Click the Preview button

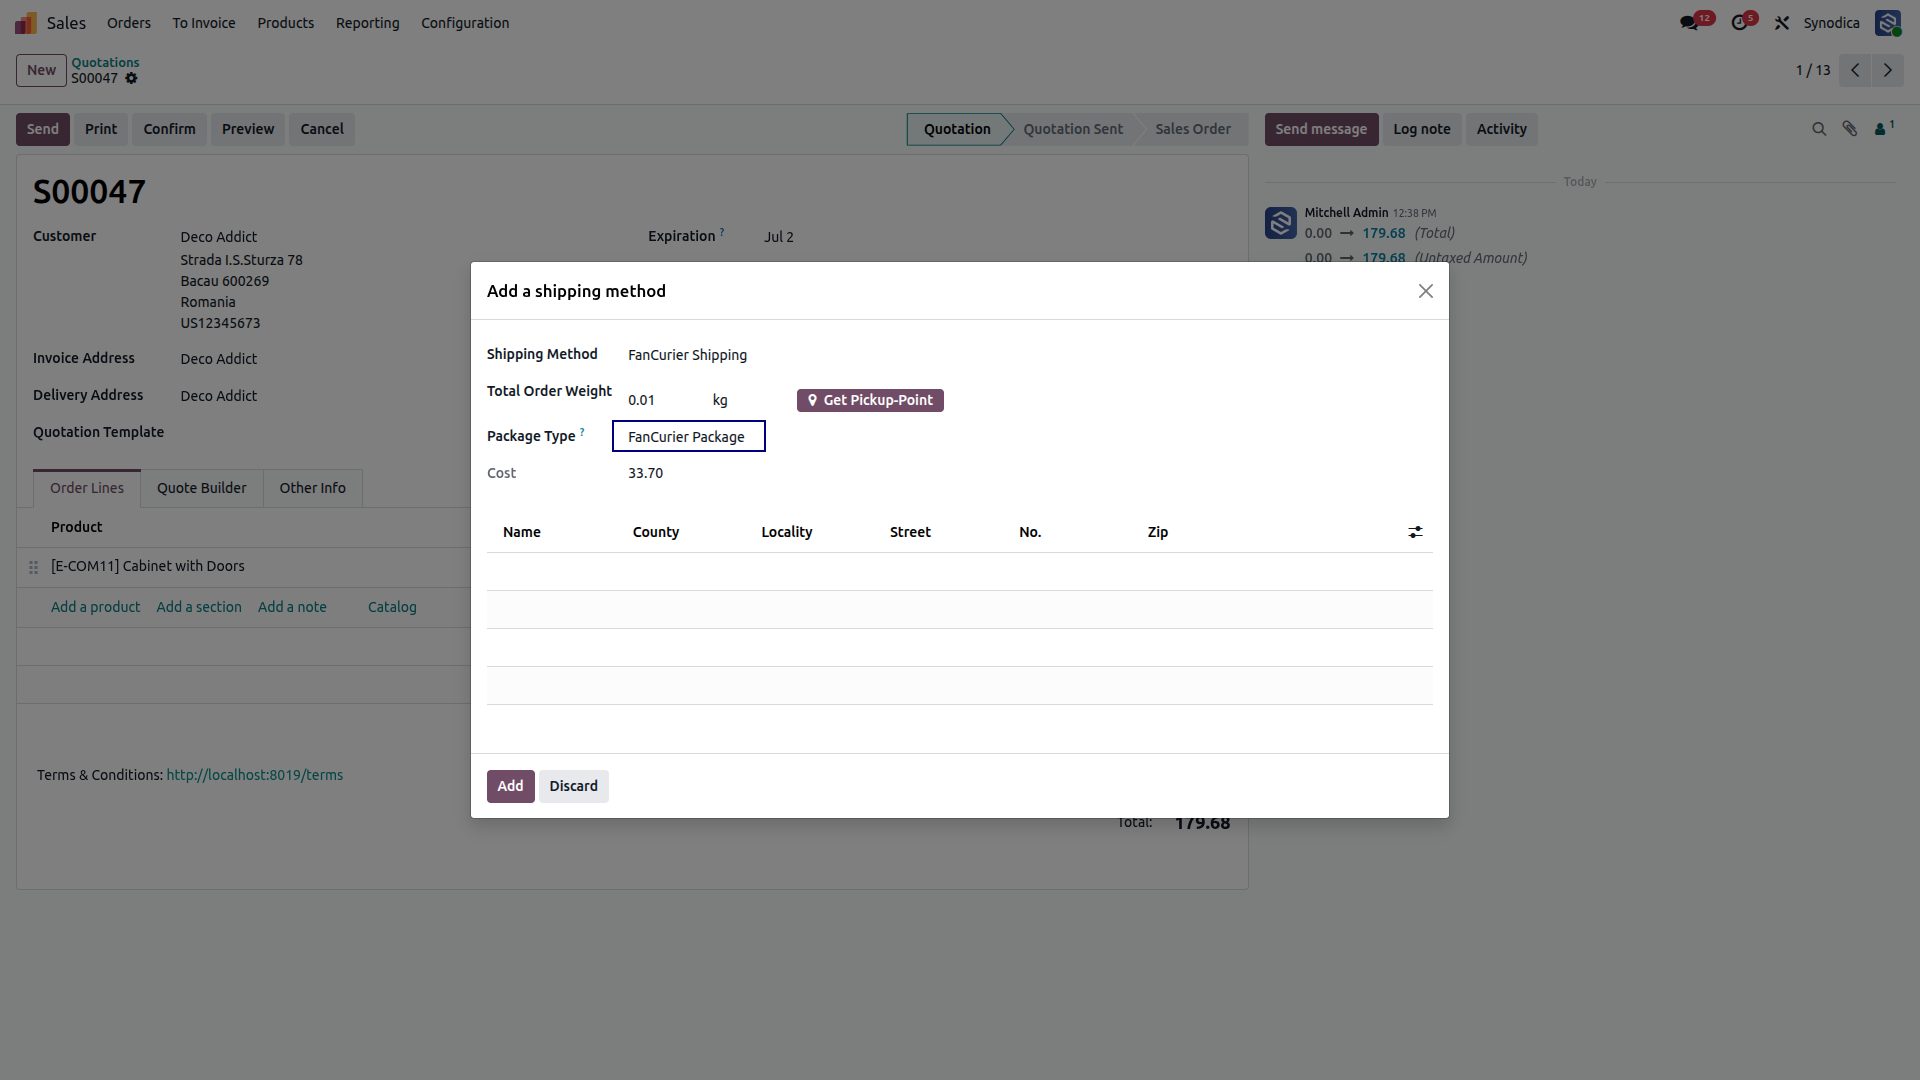pos(248,129)
